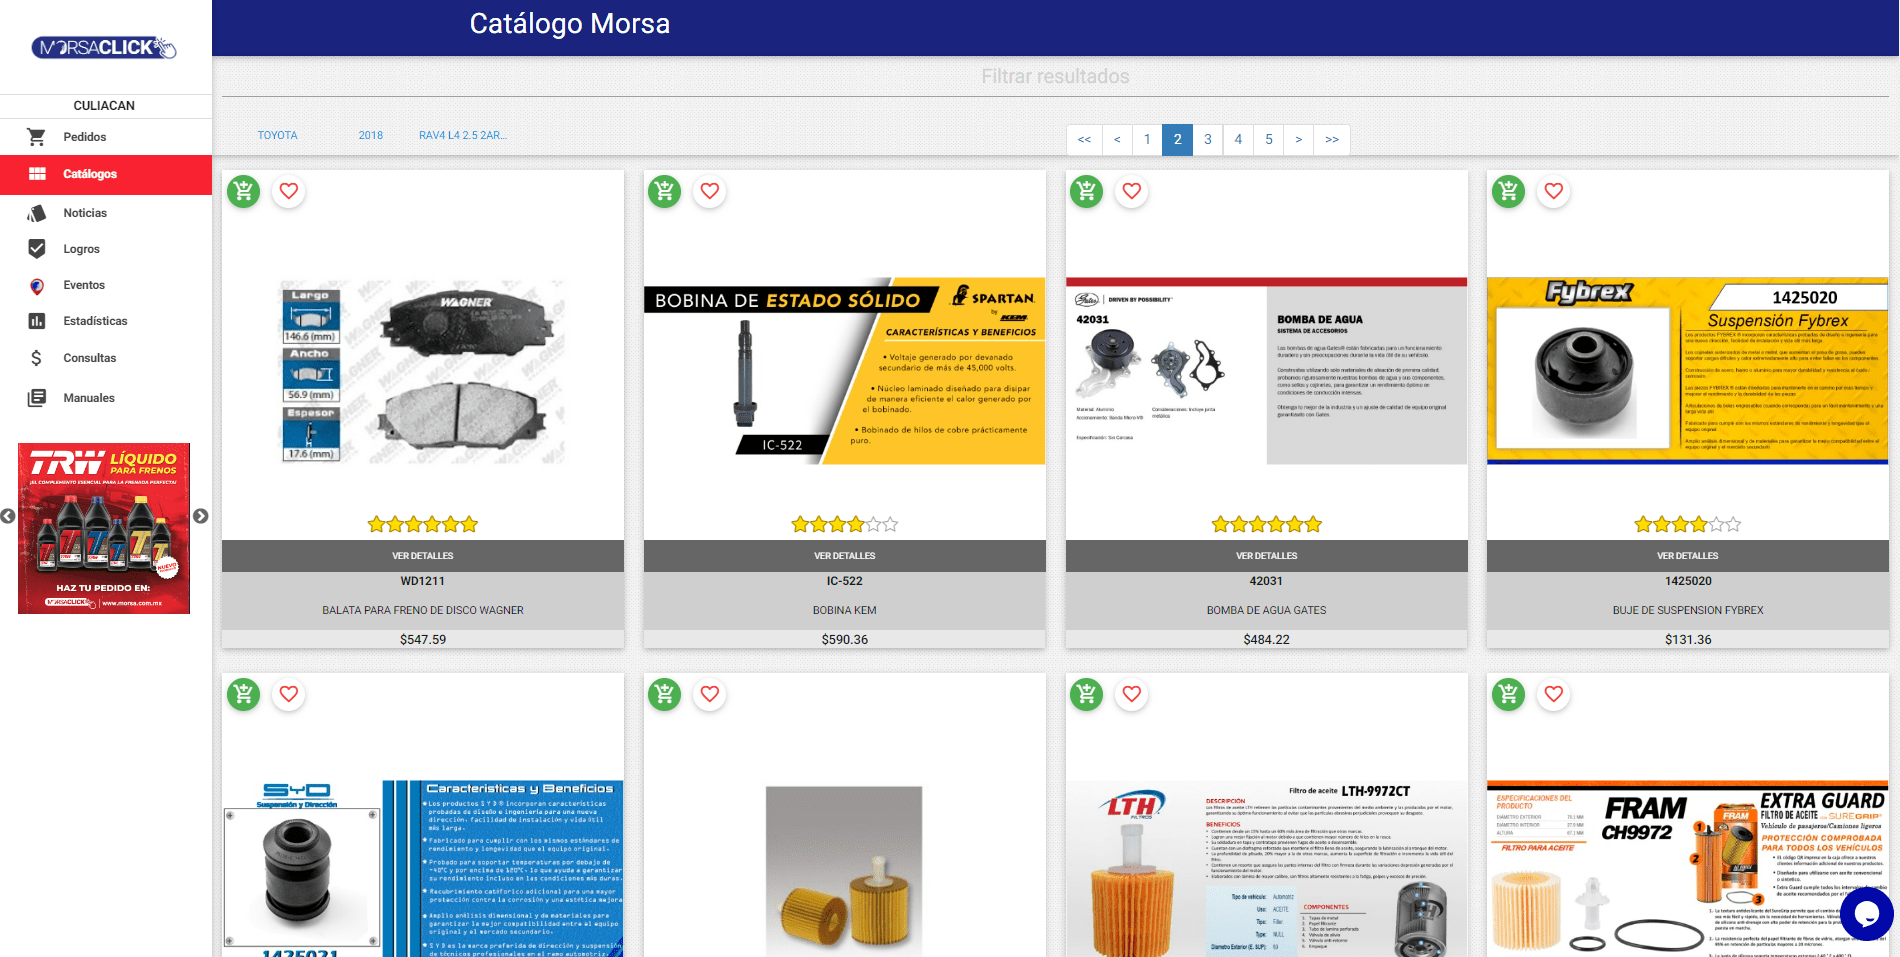Open Manuales from the sidebar
1900x957 pixels.
(88, 397)
